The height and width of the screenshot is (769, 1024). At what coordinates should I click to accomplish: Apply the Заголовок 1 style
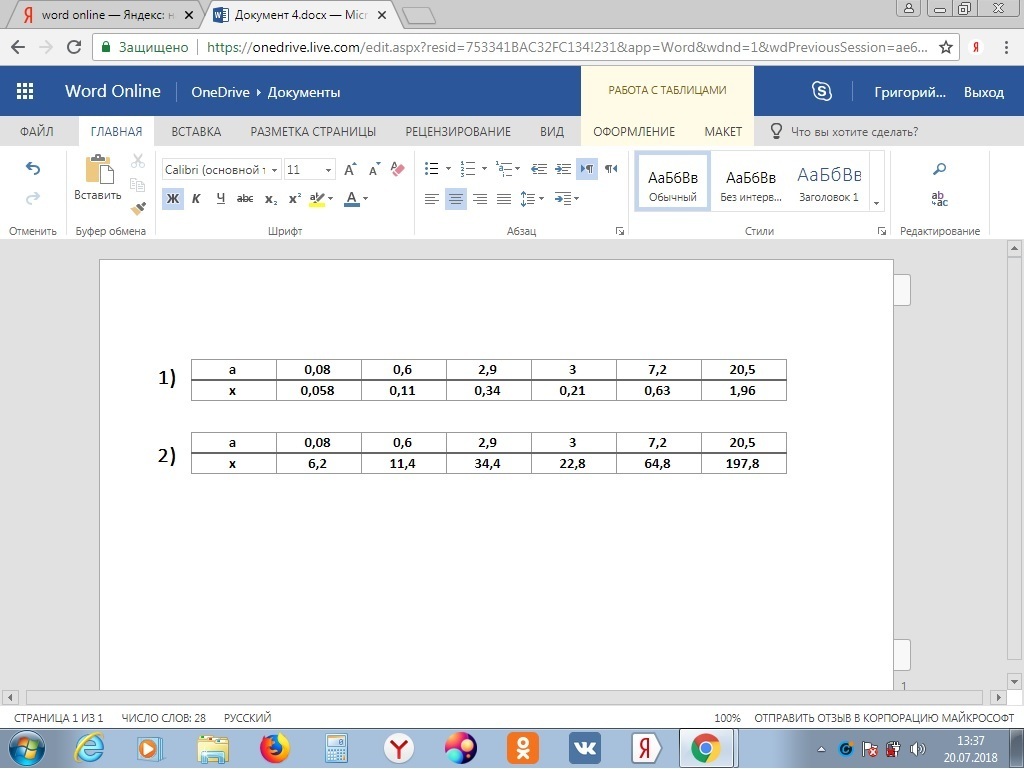point(829,181)
